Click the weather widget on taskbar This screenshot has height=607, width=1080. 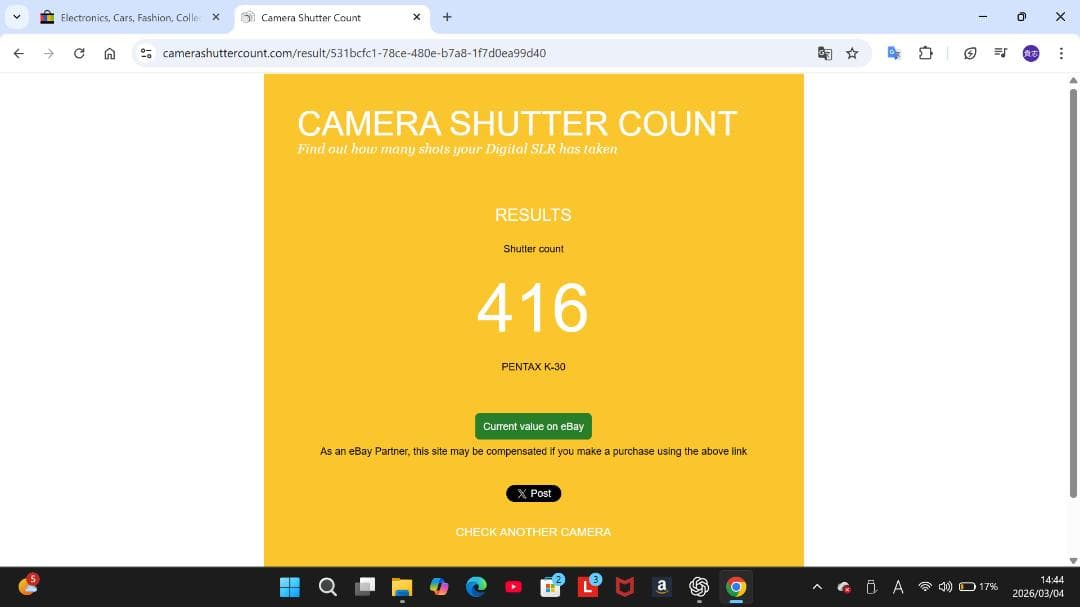pyautogui.click(x=28, y=586)
